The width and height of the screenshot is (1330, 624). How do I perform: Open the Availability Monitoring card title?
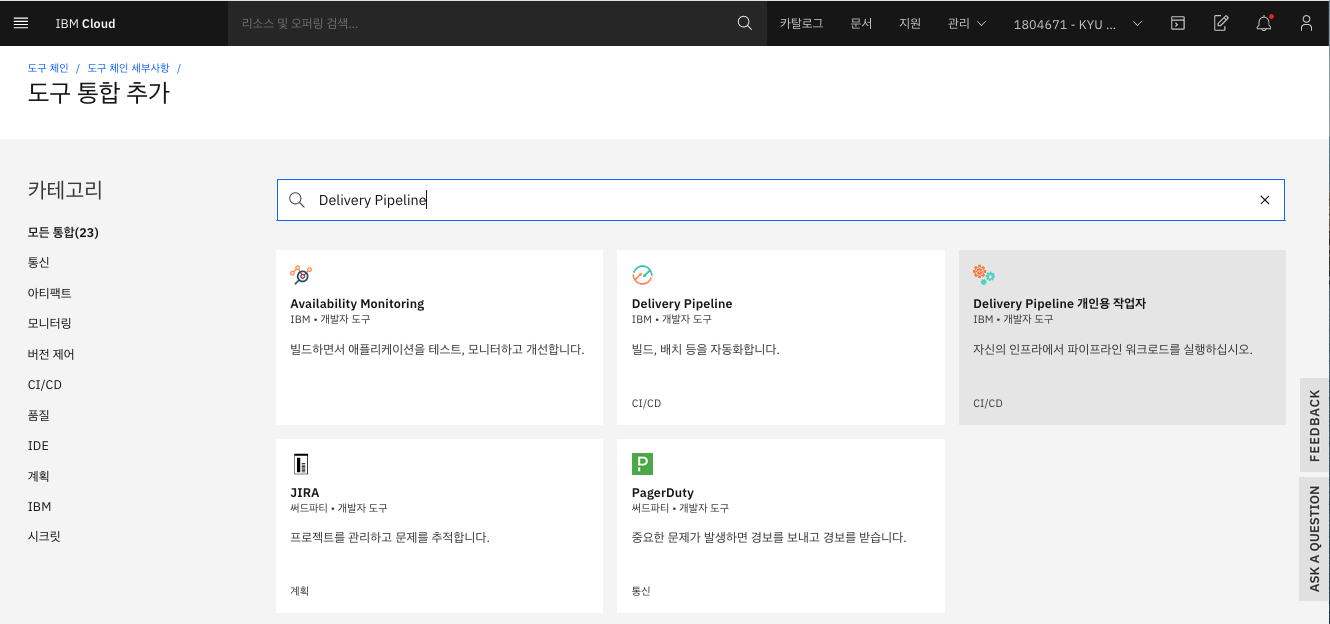coord(357,303)
